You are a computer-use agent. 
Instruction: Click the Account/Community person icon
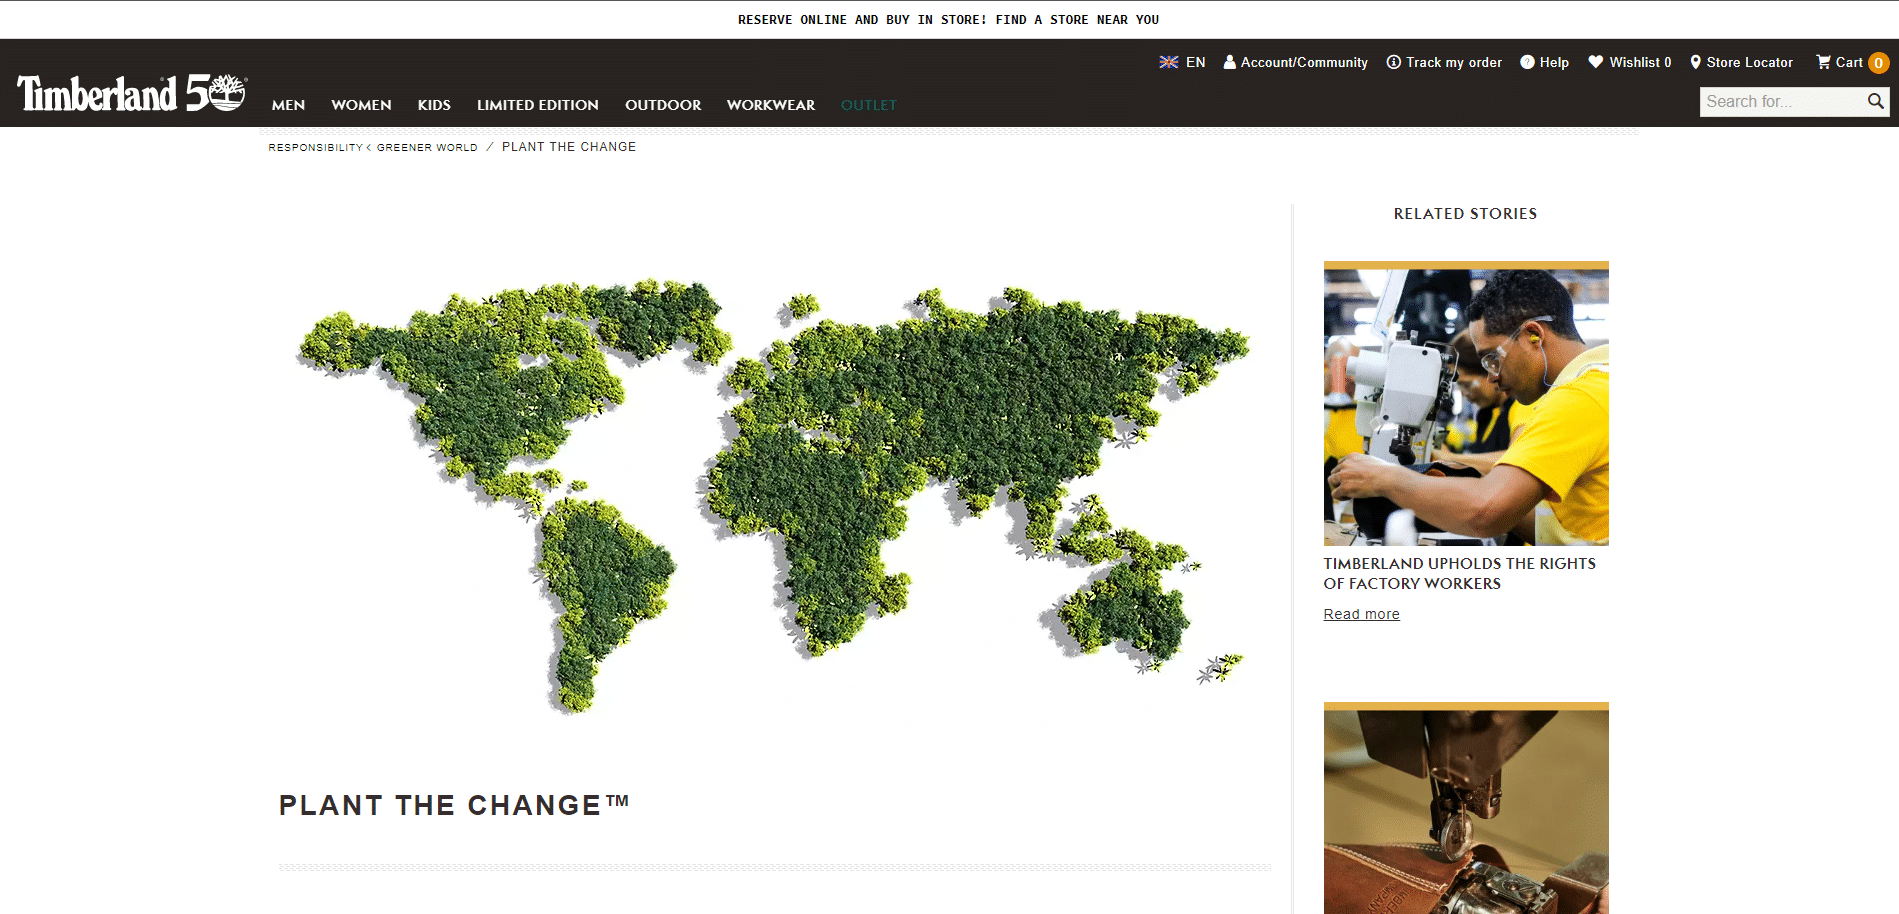tap(1230, 62)
